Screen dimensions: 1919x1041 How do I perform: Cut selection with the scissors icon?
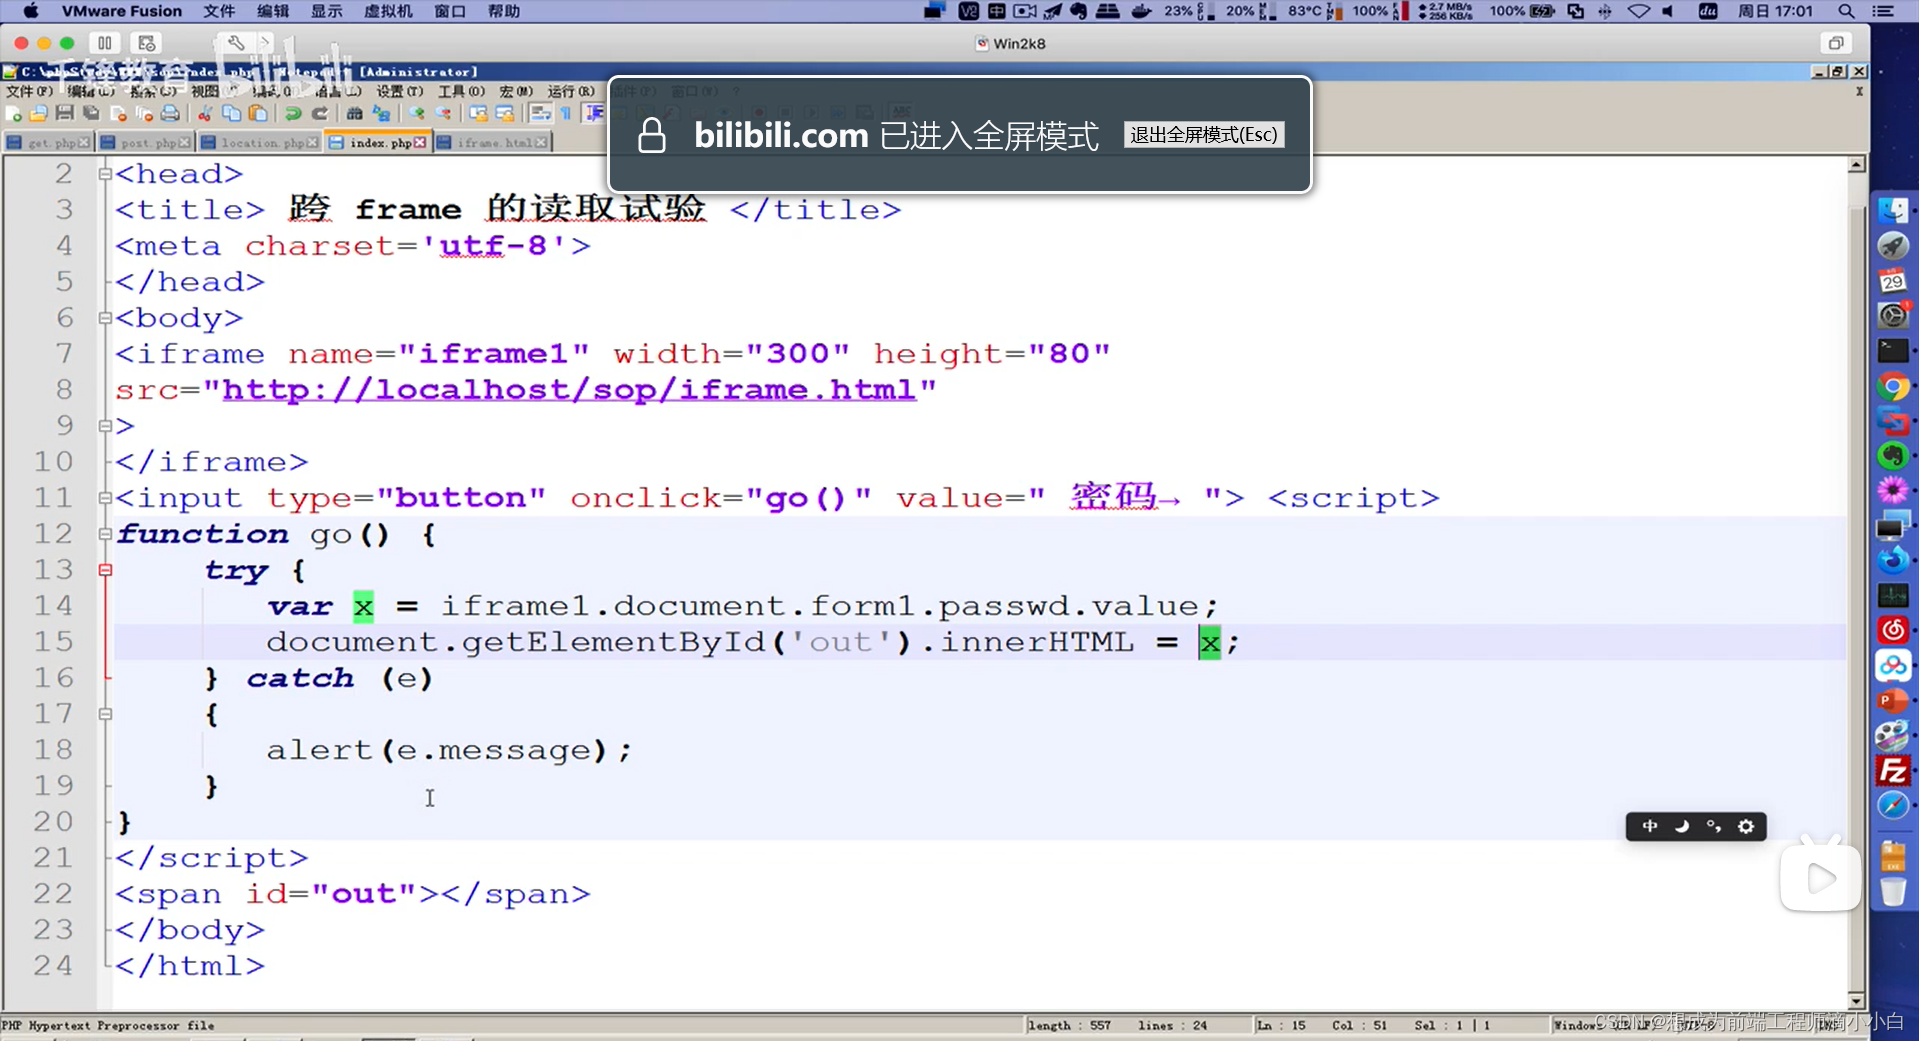pyautogui.click(x=205, y=114)
